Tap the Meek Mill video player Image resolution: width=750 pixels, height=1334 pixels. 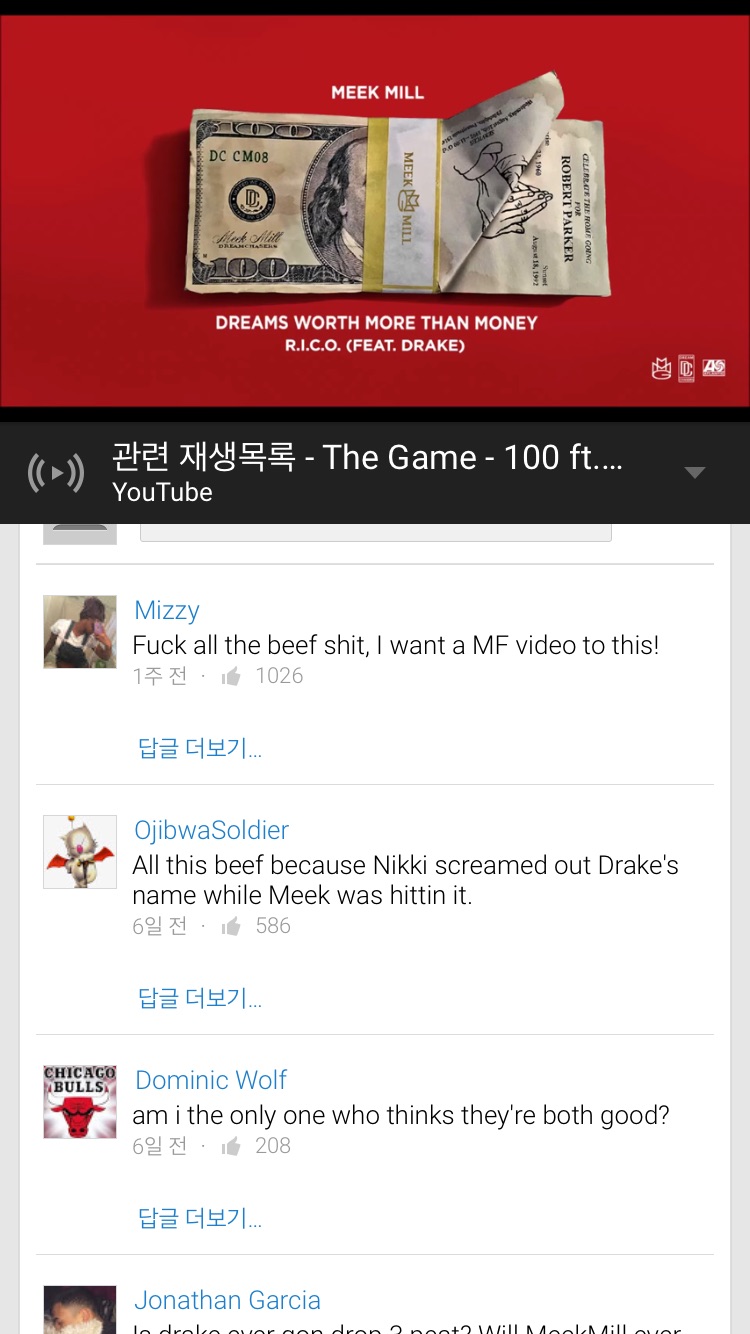pos(375,211)
